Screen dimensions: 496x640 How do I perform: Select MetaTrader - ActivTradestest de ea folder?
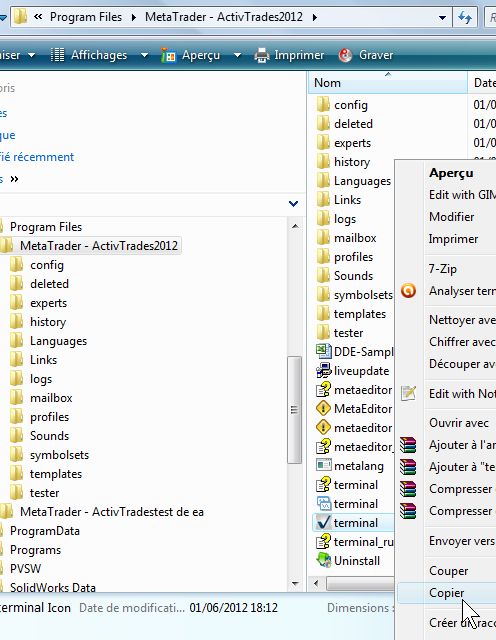111,511
